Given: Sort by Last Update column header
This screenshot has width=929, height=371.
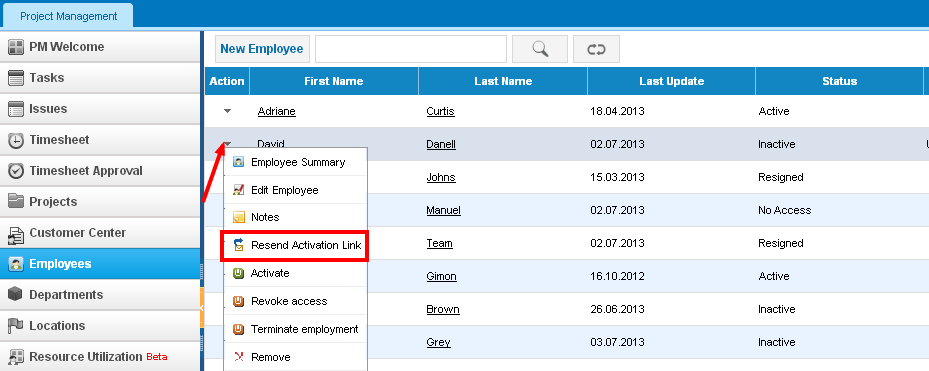Looking at the screenshot, I should coord(671,81).
